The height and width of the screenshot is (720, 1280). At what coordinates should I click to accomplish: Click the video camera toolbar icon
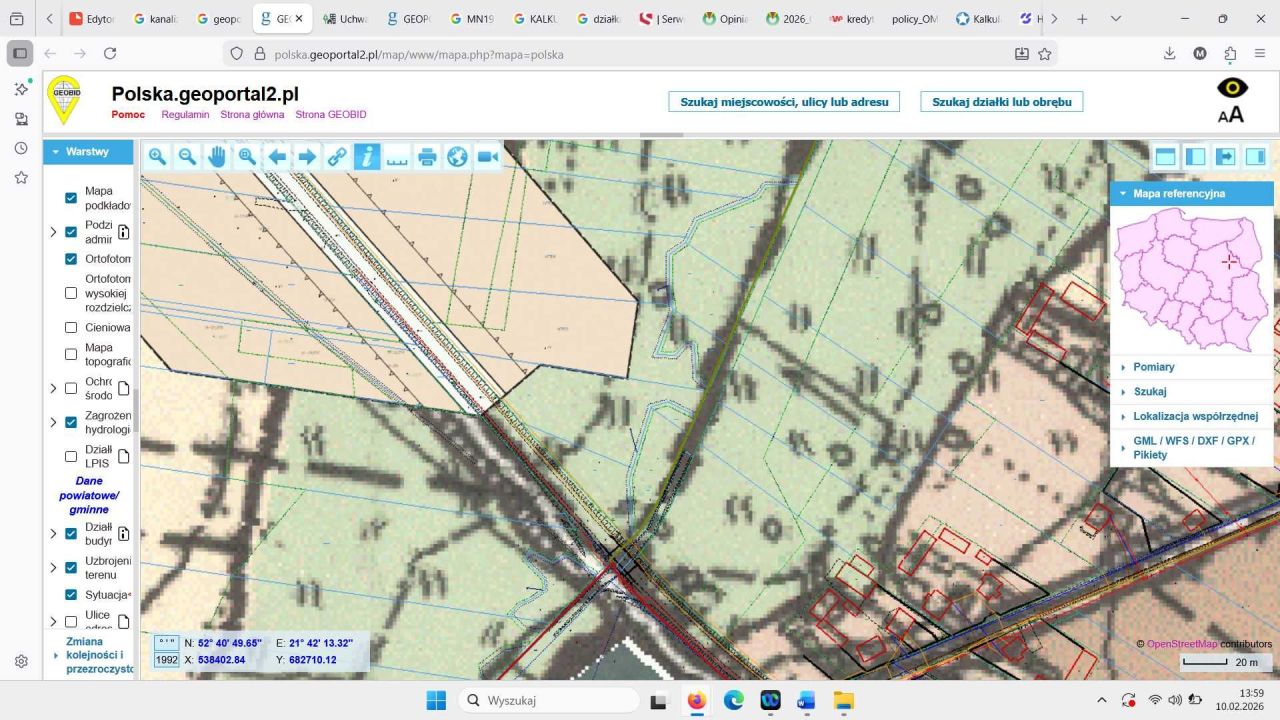pos(487,156)
